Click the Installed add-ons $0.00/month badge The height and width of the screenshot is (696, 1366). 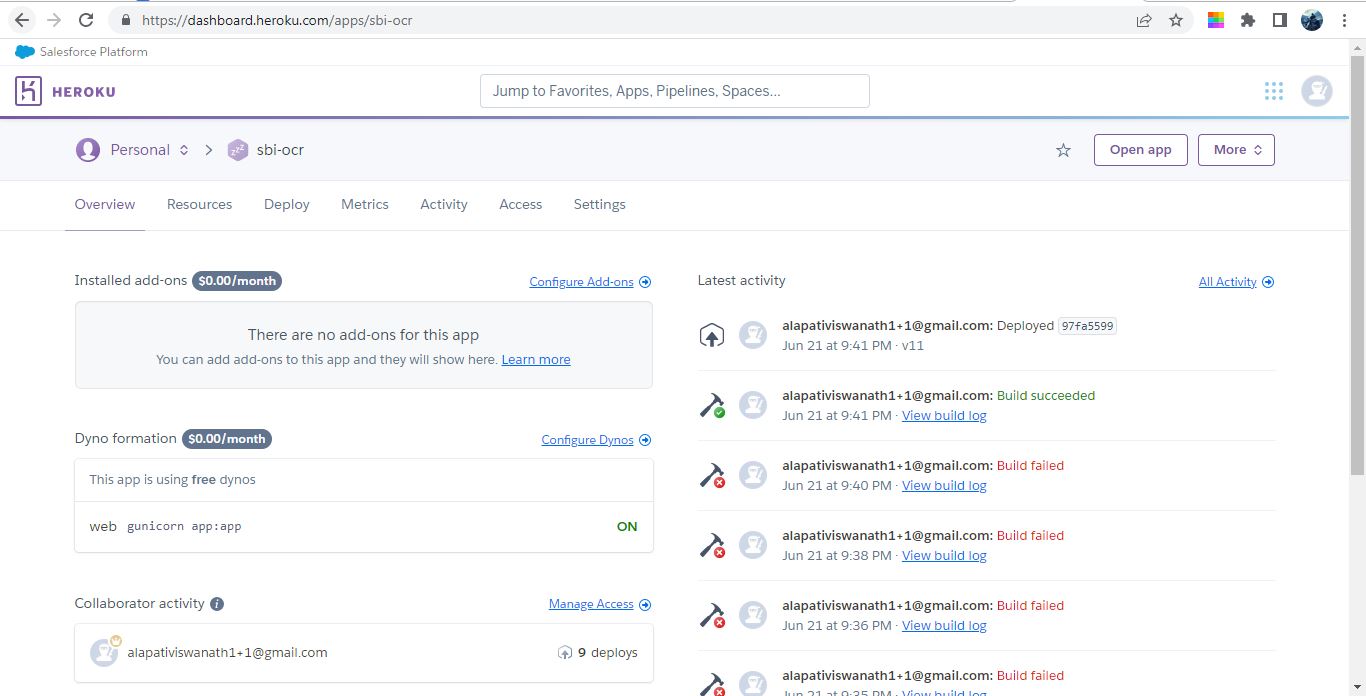(237, 281)
